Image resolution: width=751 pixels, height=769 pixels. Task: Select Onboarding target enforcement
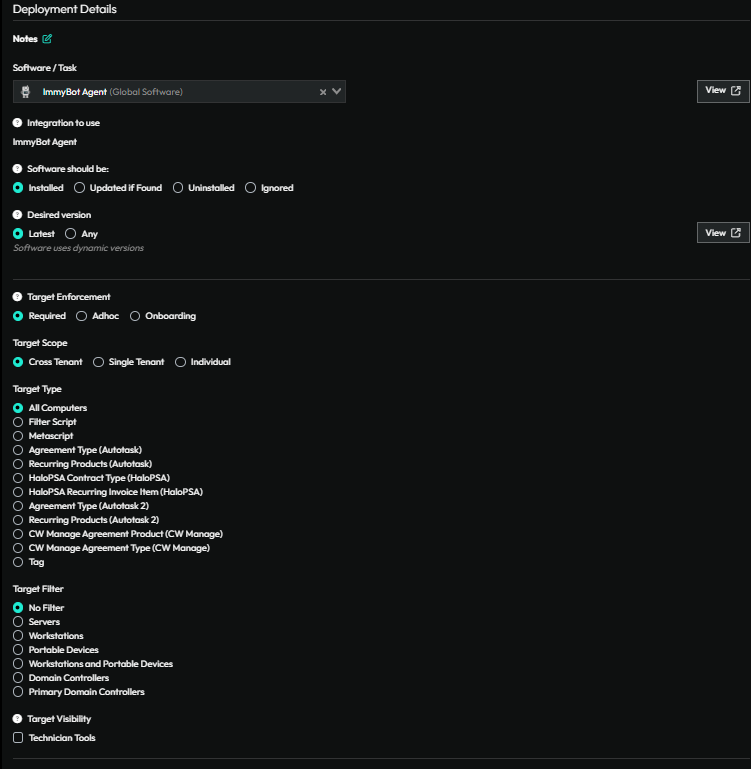135,316
